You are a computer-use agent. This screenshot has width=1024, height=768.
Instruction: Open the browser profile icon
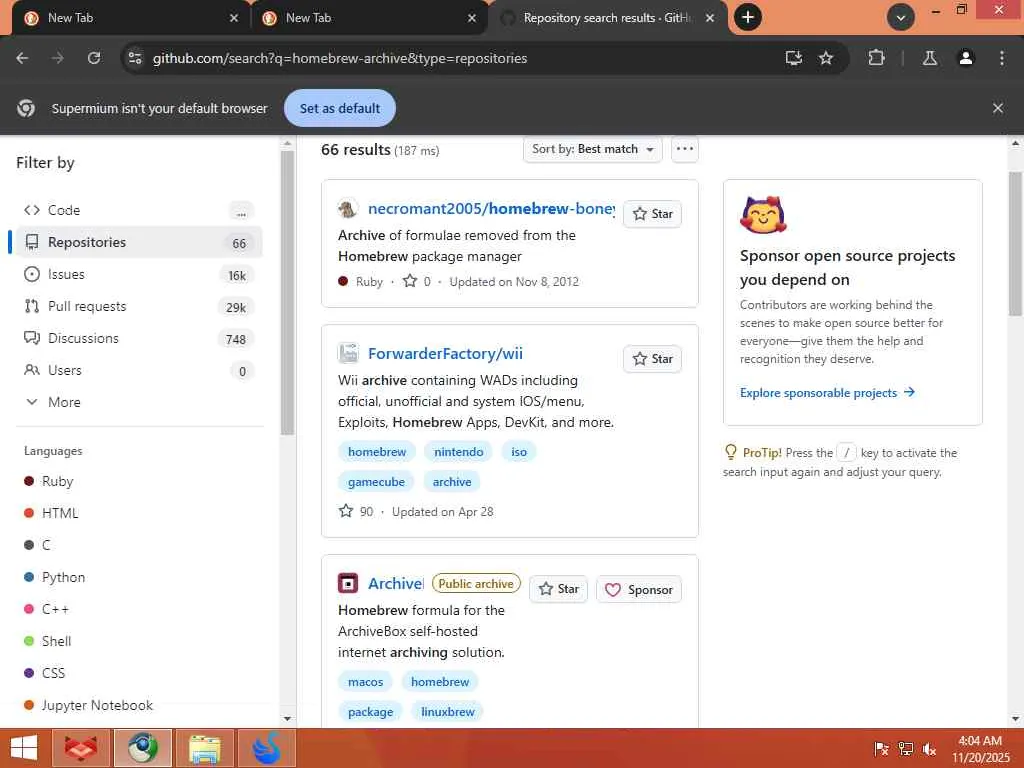[966, 58]
